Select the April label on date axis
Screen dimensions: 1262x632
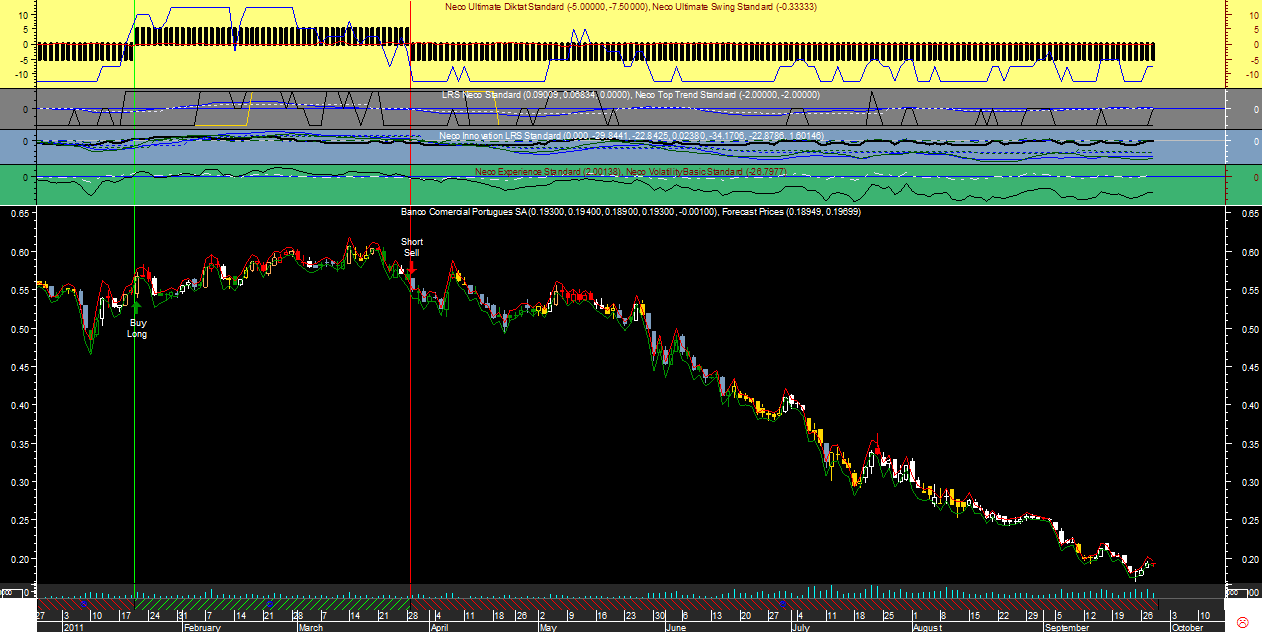coord(439,627)
